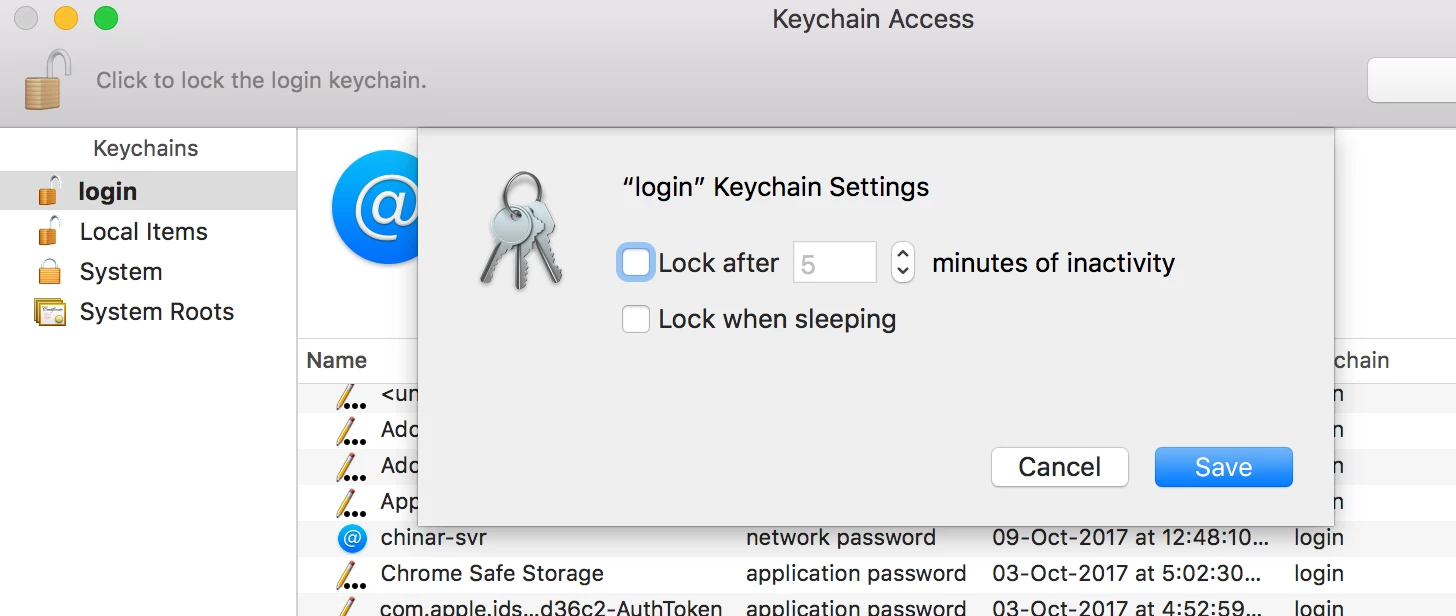Click the Local Items padlock icon
The width and height of the screenshot is (1456, 616).
(49, 231)
